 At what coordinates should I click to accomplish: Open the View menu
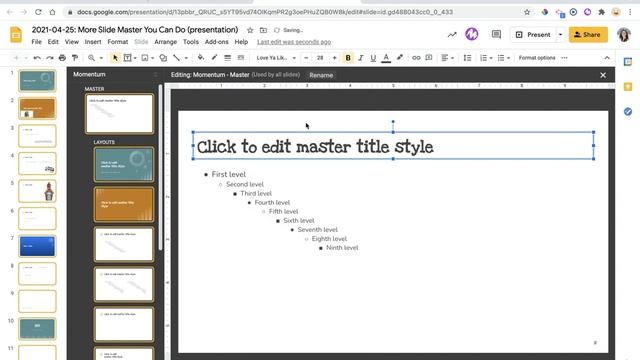(x=71, y=42)
